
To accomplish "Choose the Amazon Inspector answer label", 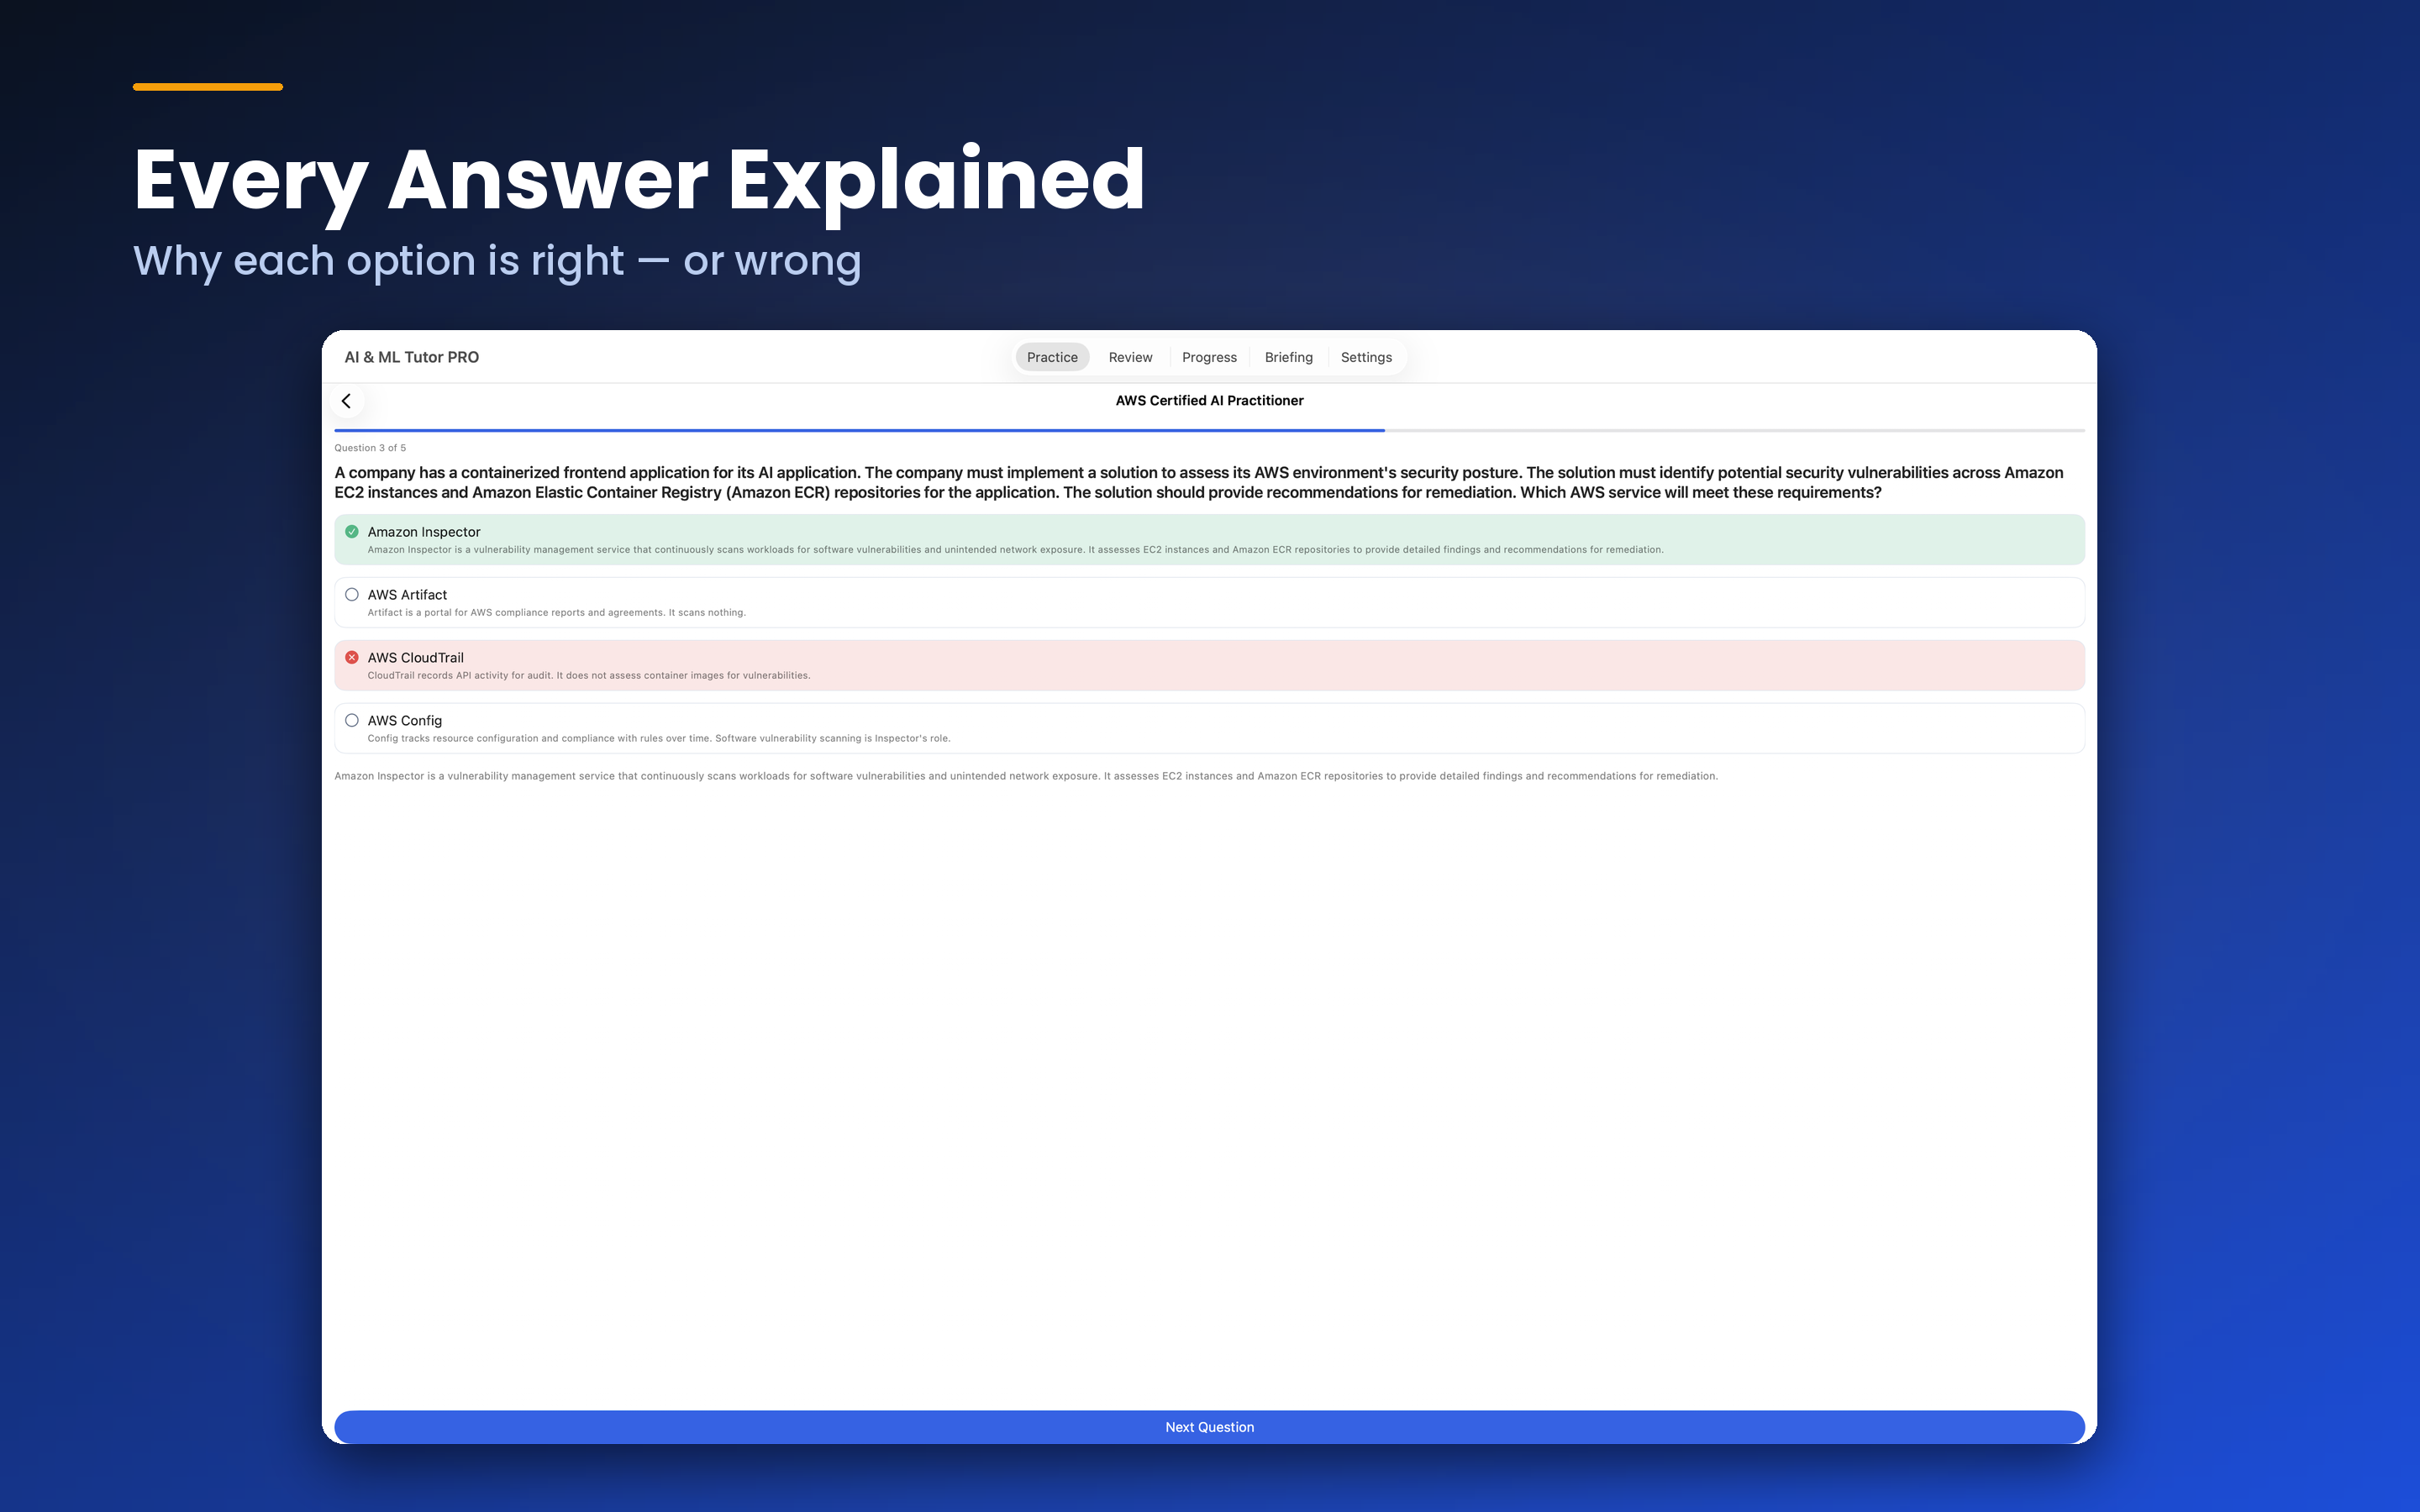I will click(424, 532).
